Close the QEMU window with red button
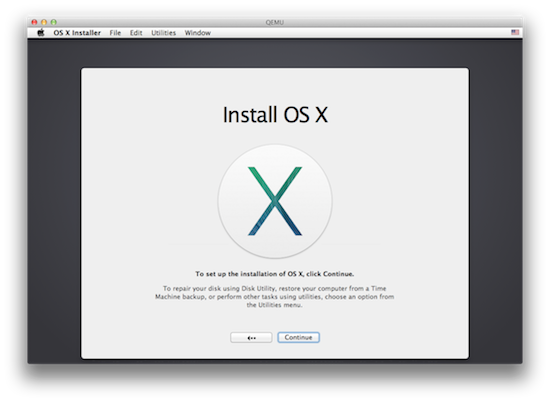This screenshot has height=402, width=550. (34, 22)
